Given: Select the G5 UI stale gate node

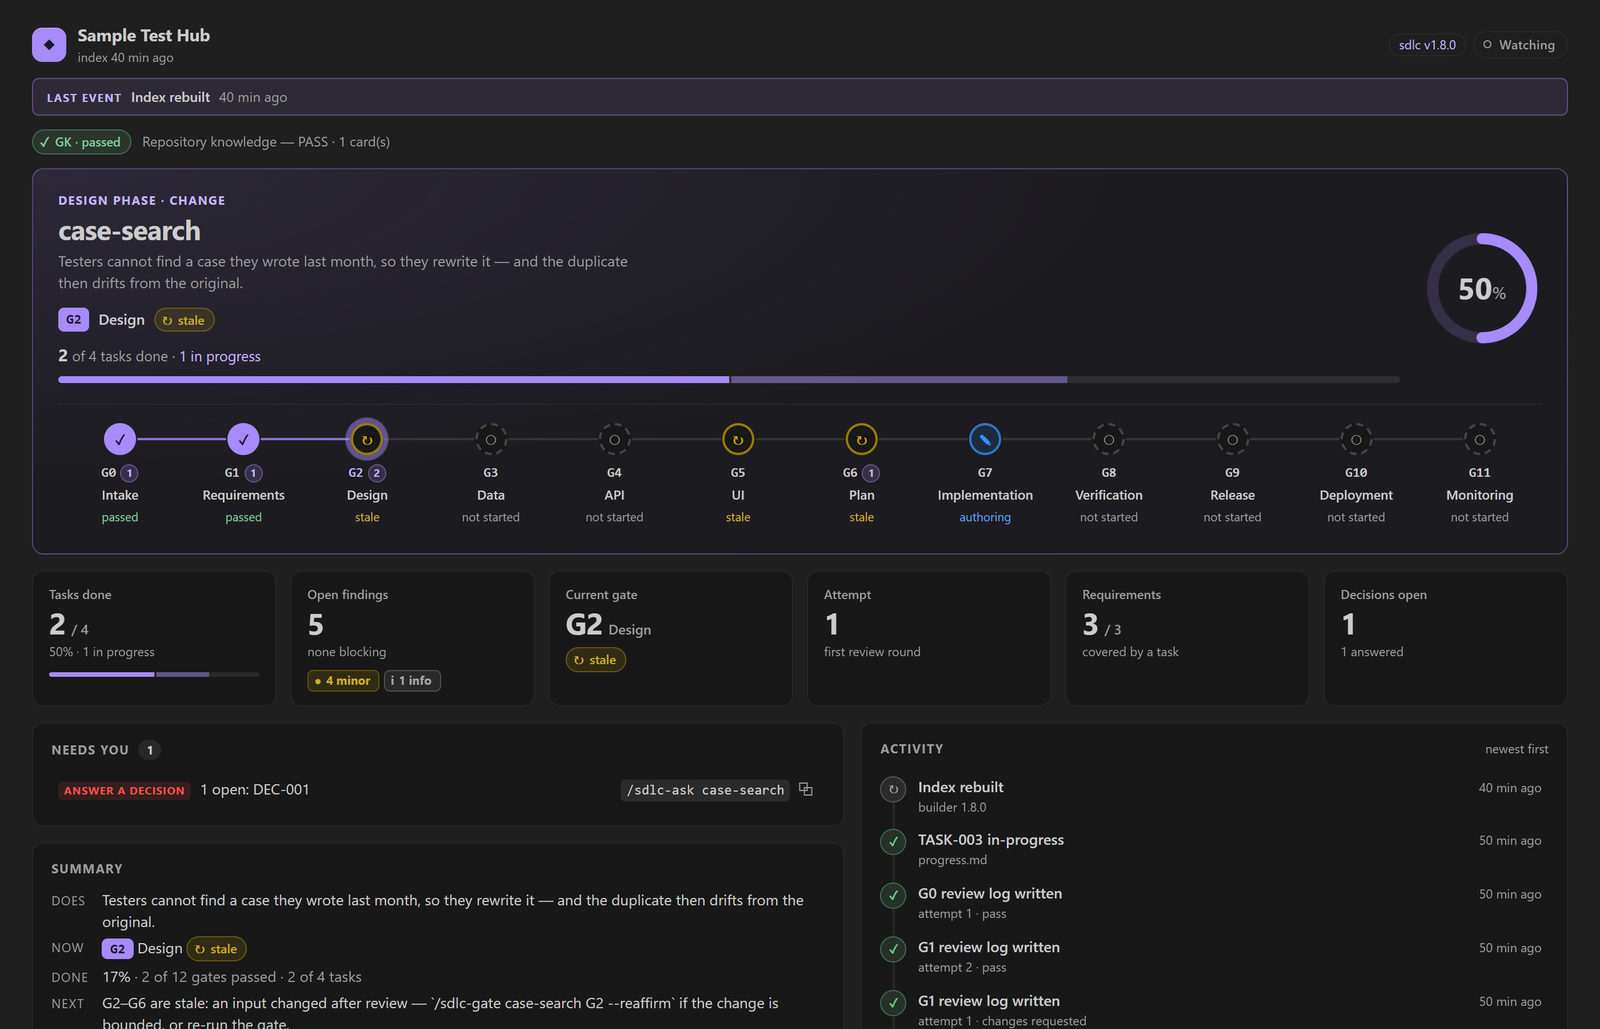Looking at the screenshot, I should click(x=738, y=439).
